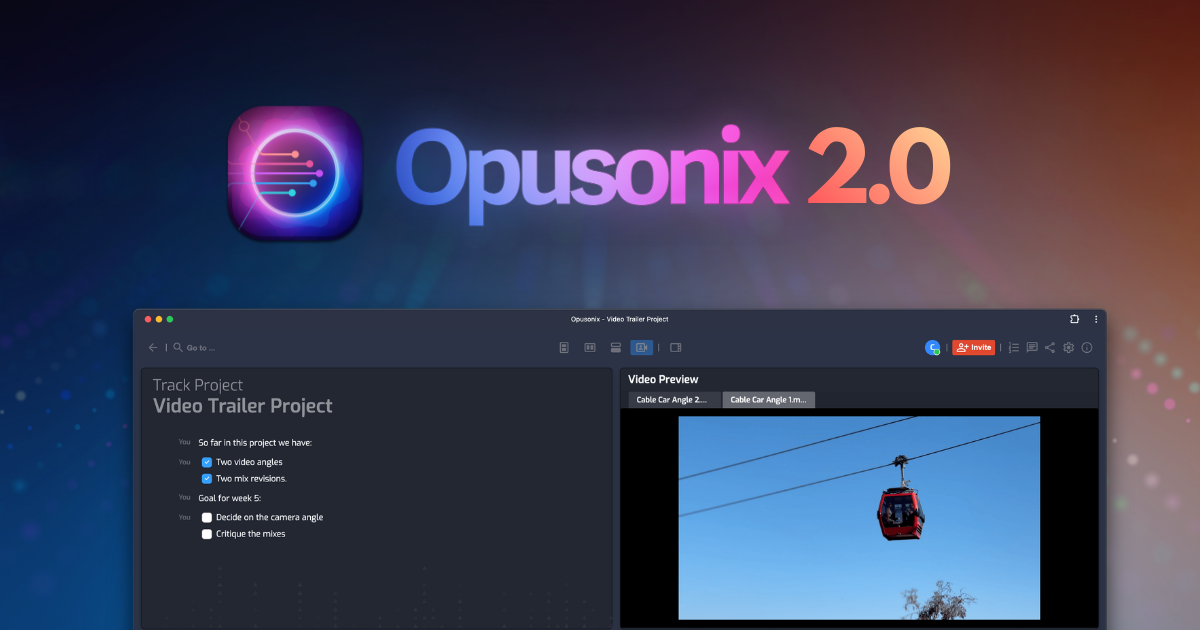Open the Go to navigation dropdown
1200x630 pixels.
click(x=196, y=347)
